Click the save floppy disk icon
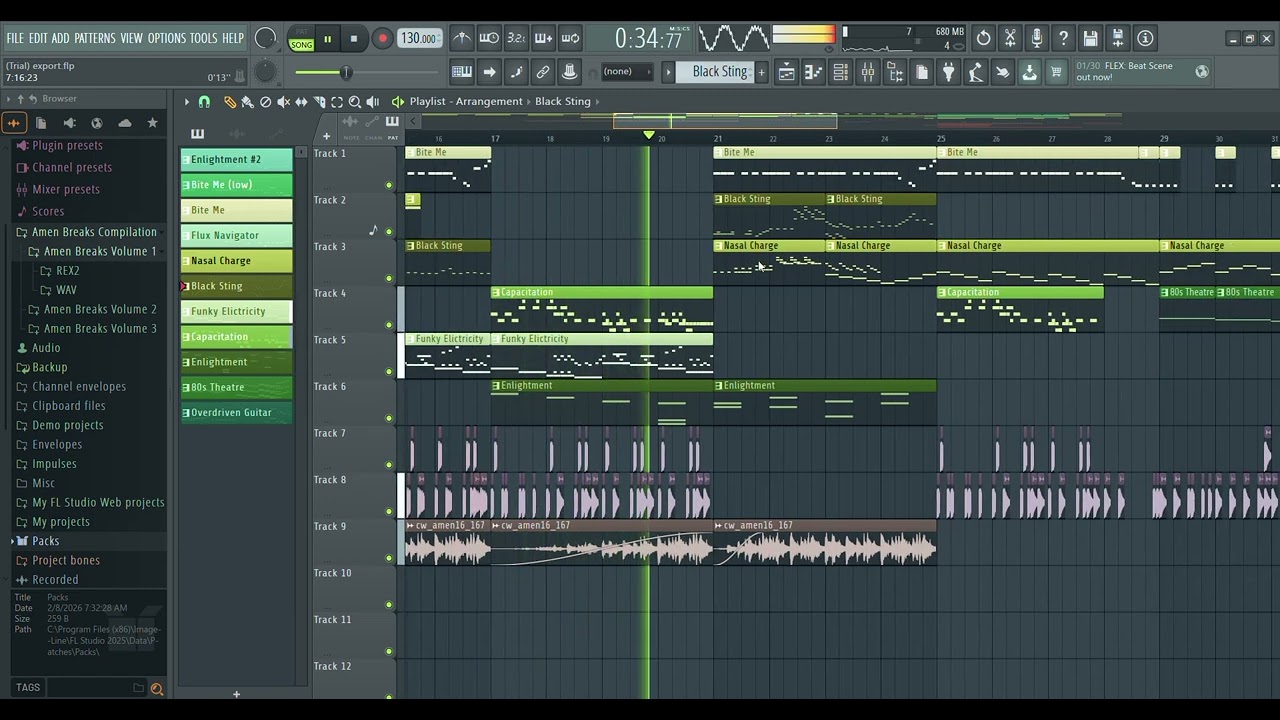The image size is (1280, 720). 1091,38
